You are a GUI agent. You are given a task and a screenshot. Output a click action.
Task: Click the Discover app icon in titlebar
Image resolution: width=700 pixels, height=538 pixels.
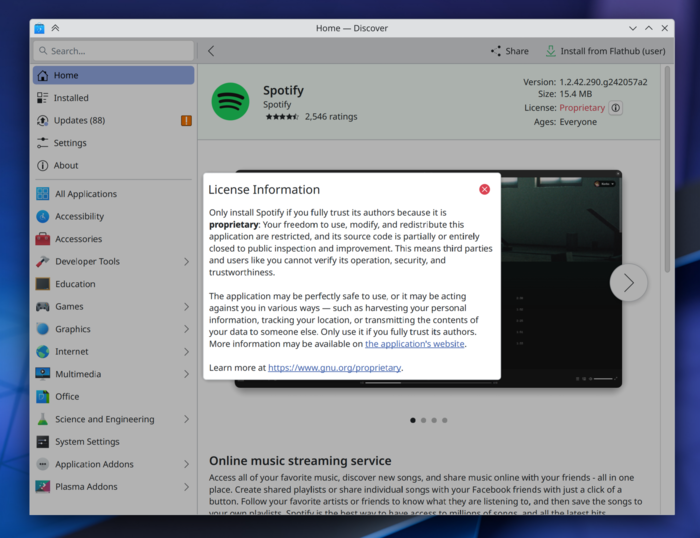pos(39,28)
